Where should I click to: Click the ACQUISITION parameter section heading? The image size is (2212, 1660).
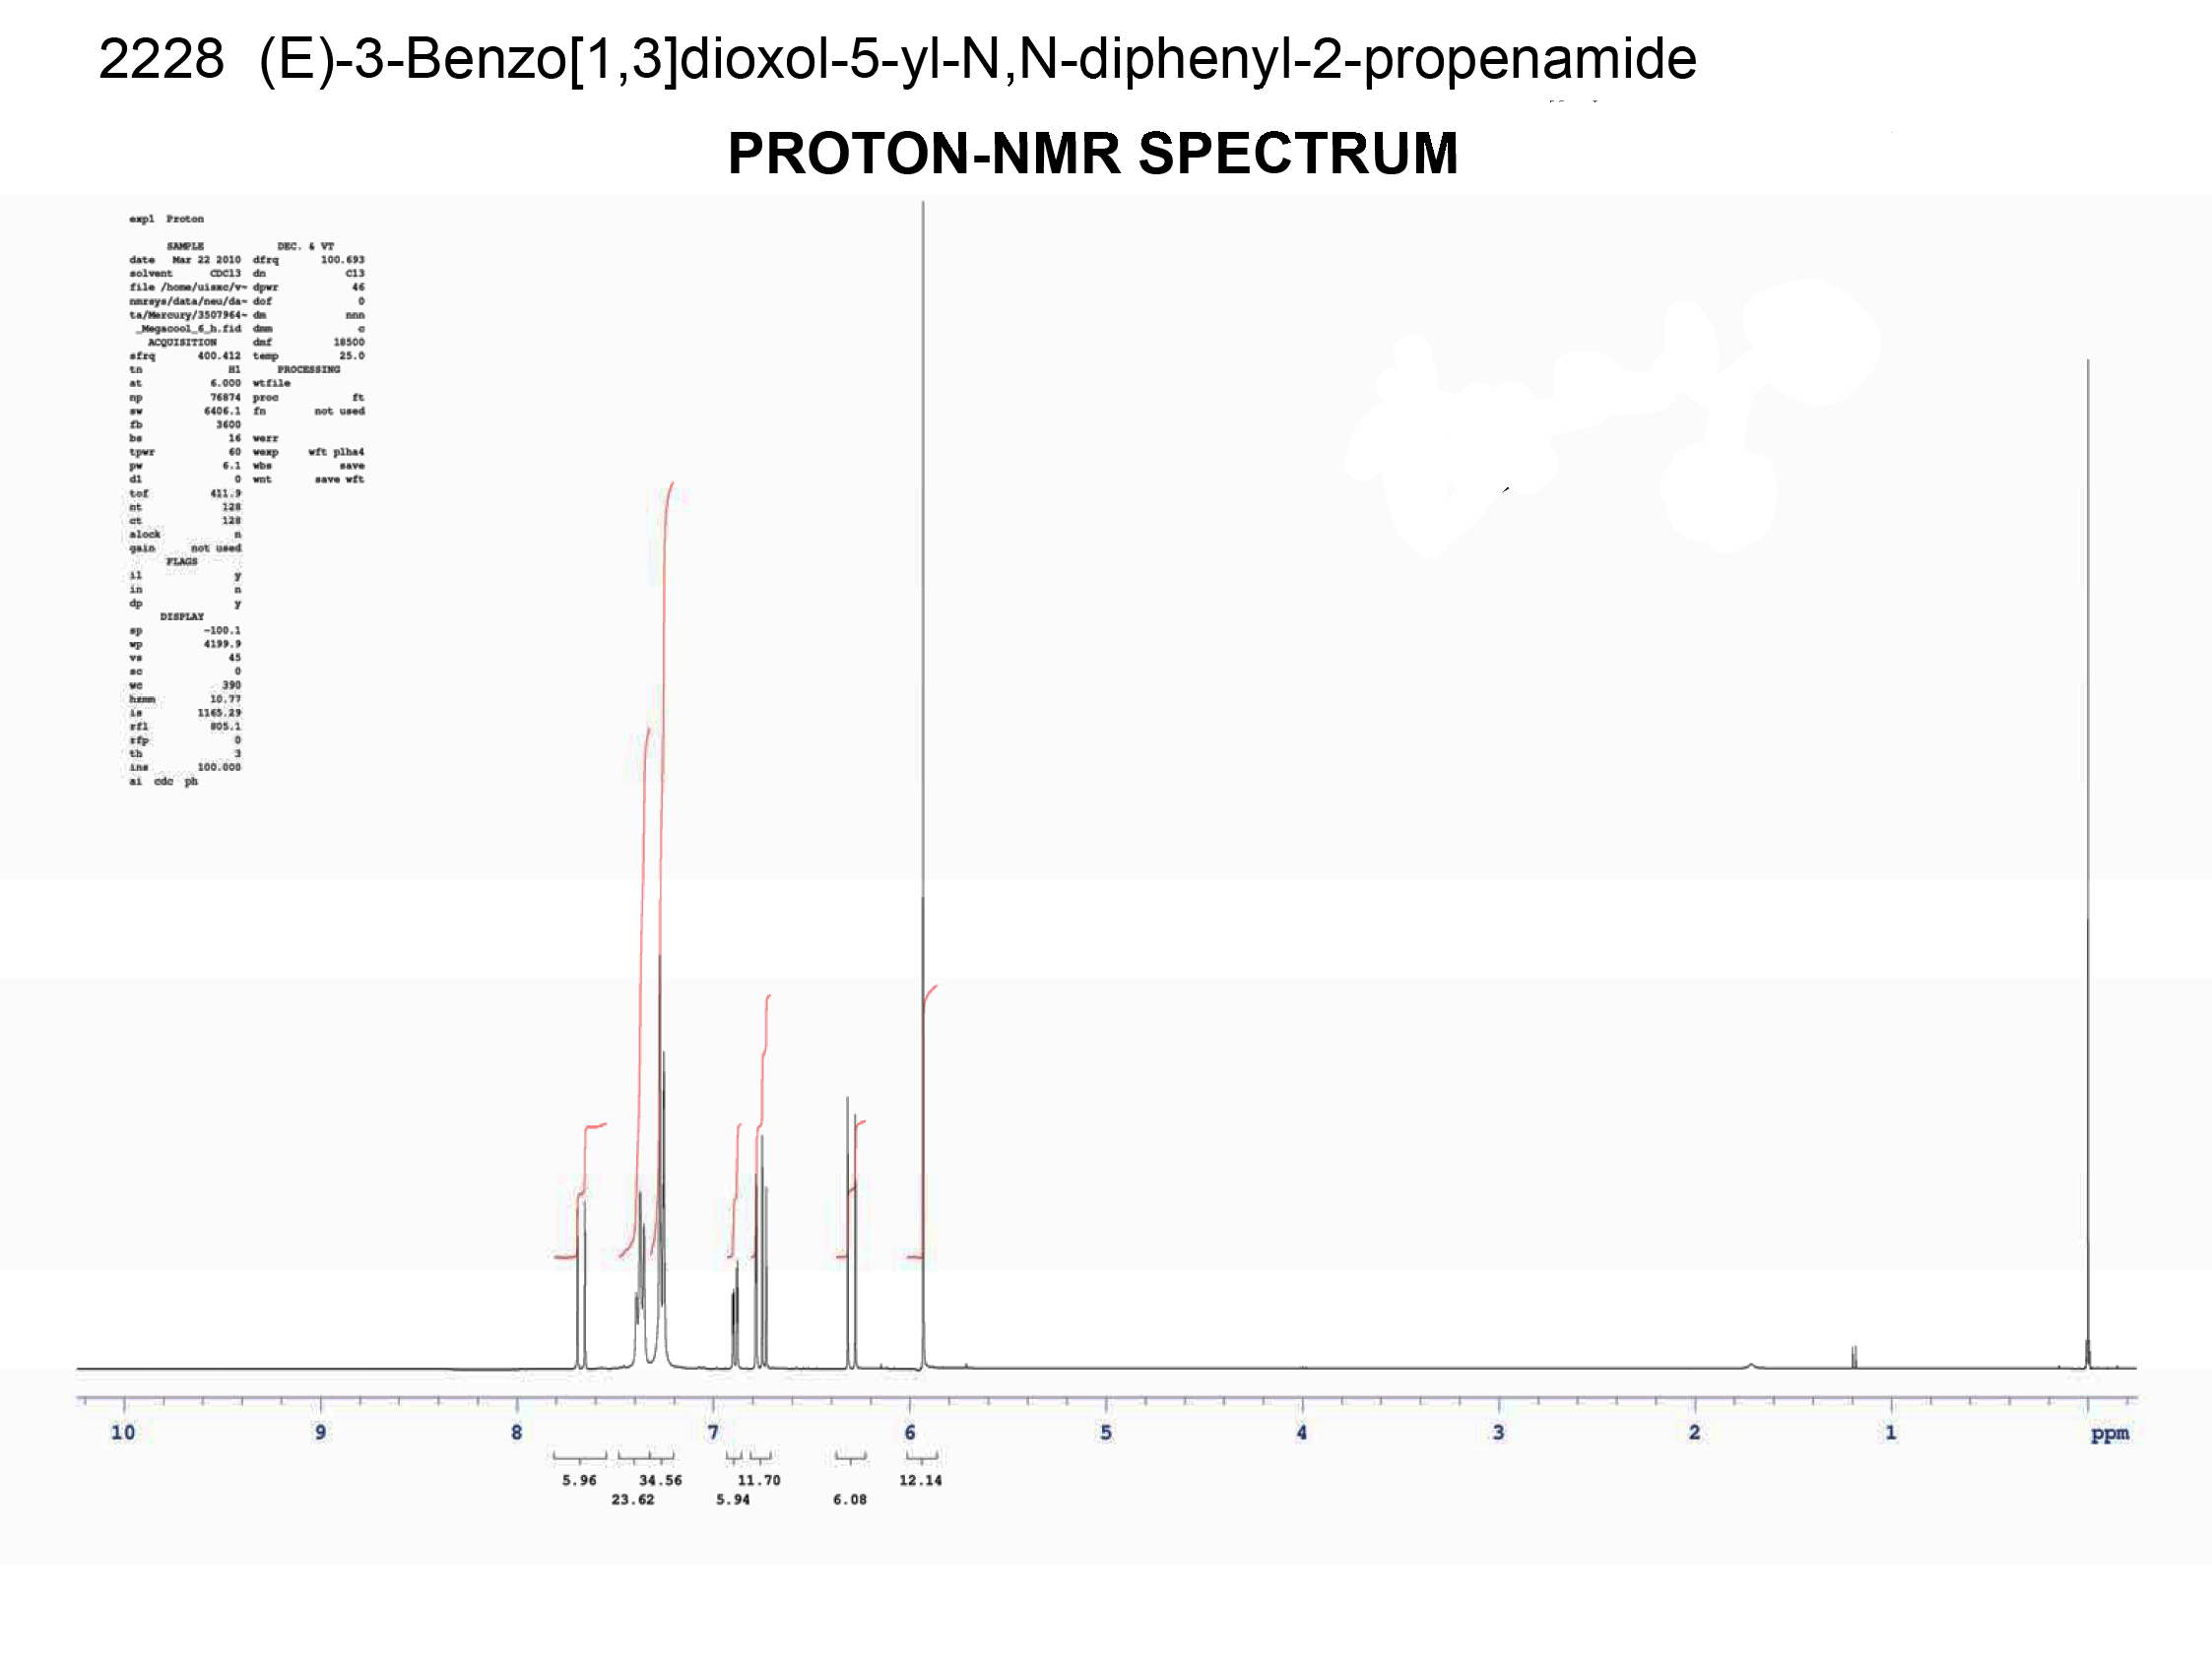182,342
